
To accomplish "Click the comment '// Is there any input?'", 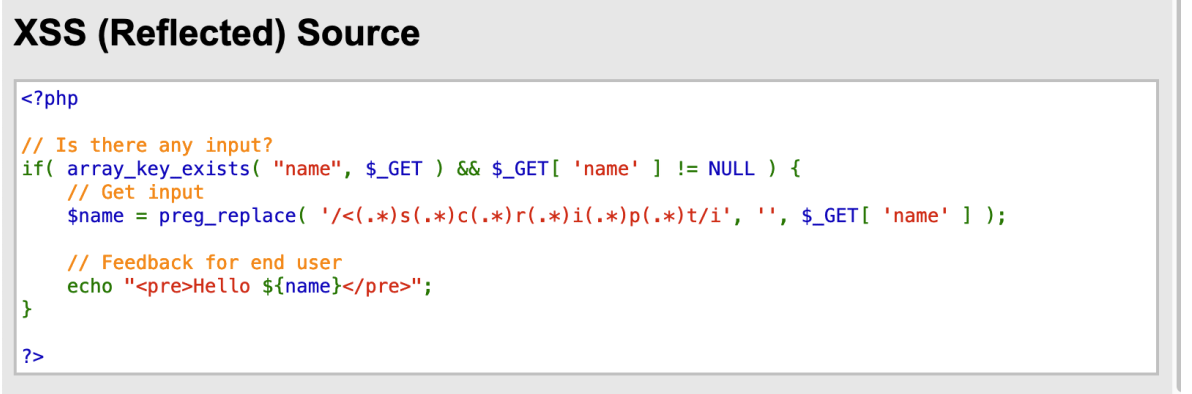I will [x=147, y=145].
